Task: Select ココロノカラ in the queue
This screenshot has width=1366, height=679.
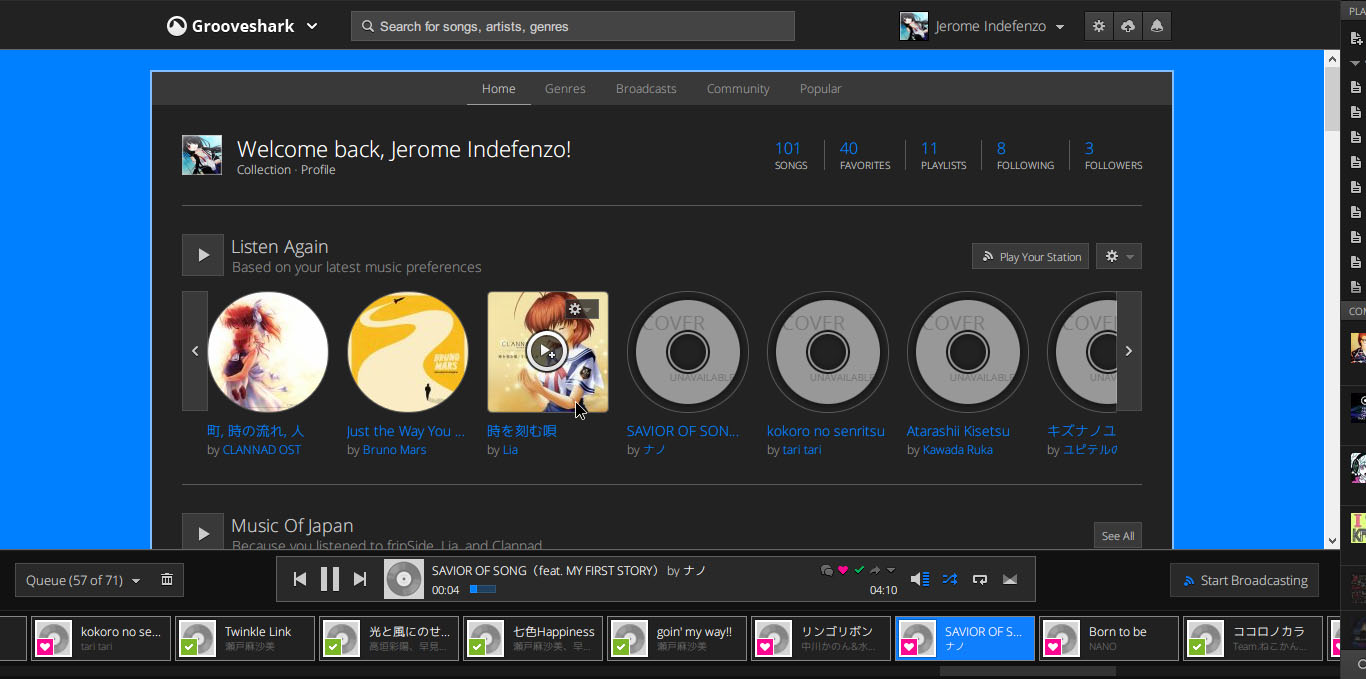Action: pos(1253,638)
